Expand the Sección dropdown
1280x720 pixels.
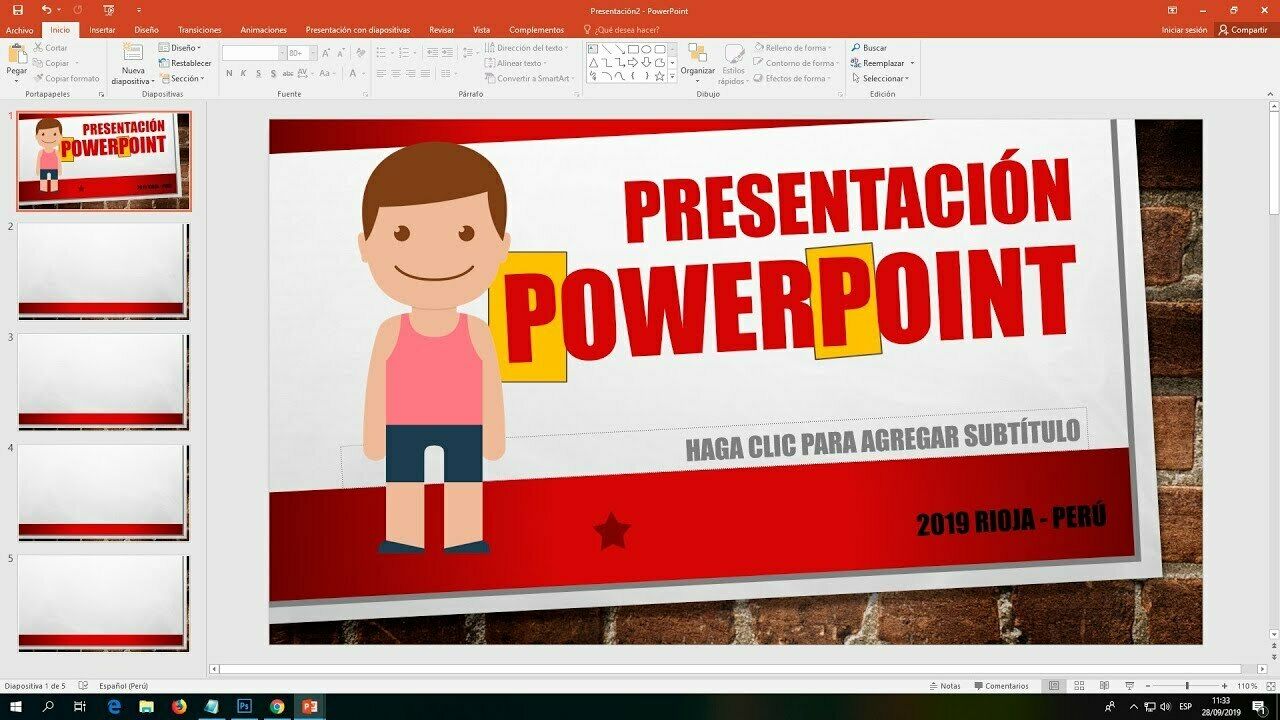(x=185, y=78)
